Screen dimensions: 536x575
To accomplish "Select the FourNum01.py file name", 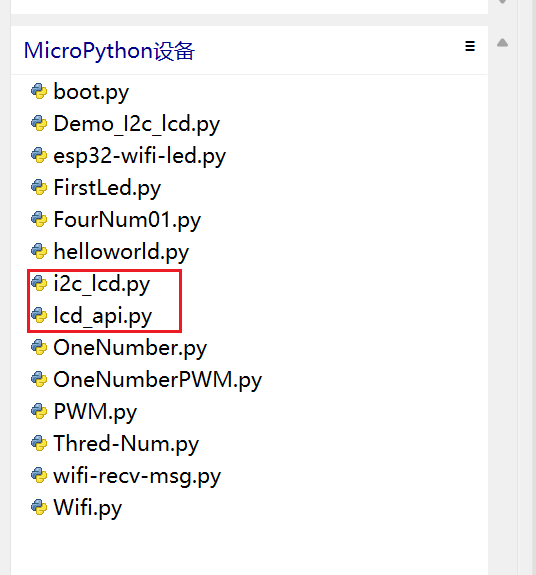I will pos(127,220).
